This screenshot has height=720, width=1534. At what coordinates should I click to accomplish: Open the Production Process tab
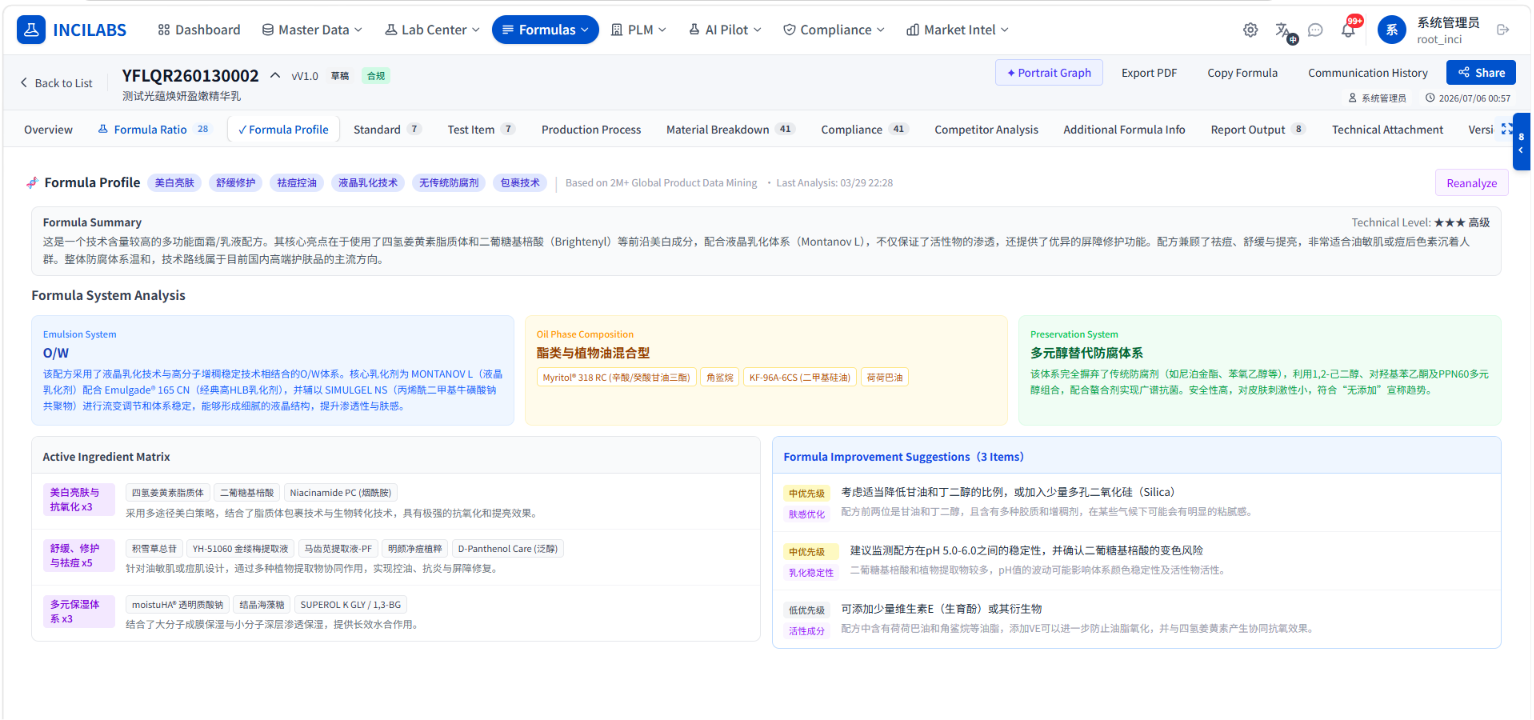591,130
